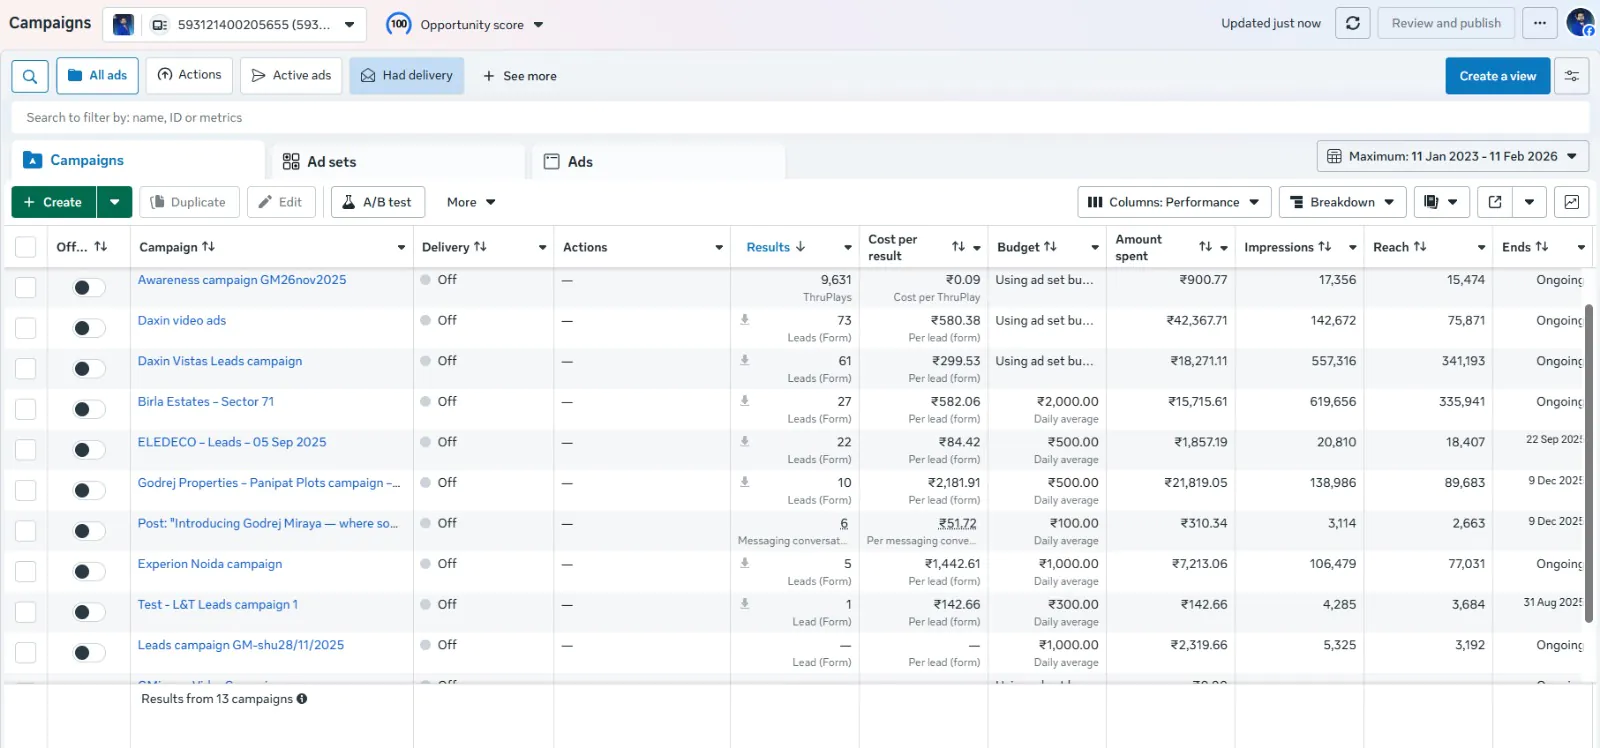Switch to the Ads tab
Viewport: 1600px width, 748px height.
(658, 161)
